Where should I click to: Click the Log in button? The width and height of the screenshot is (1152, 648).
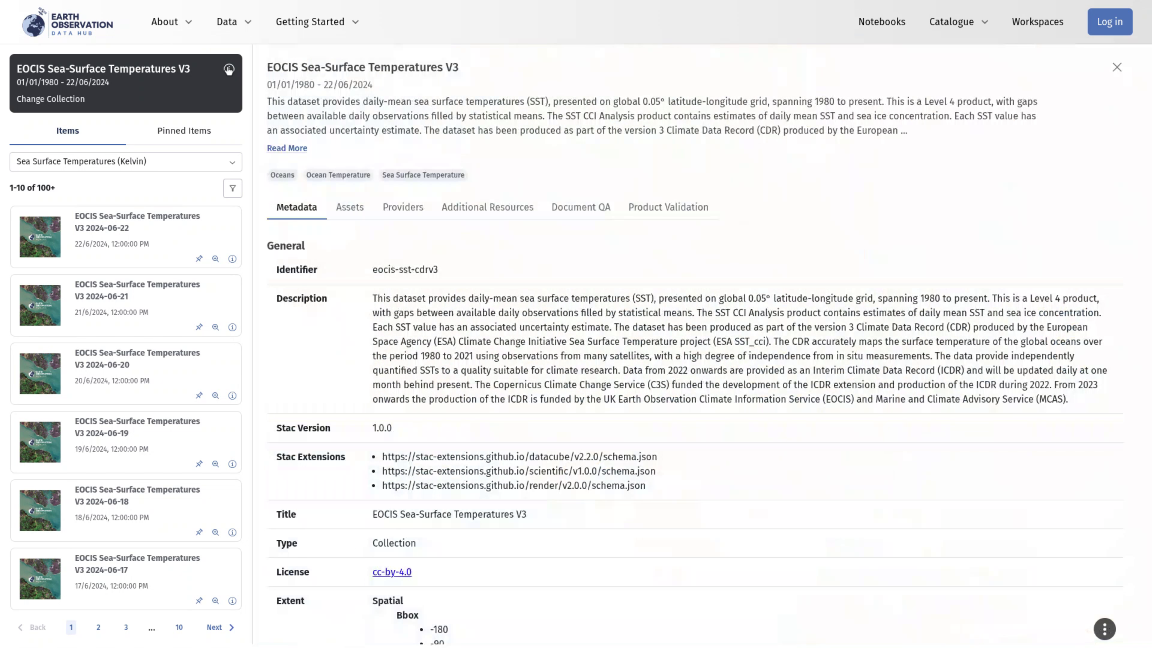[x=1110, y=22]
